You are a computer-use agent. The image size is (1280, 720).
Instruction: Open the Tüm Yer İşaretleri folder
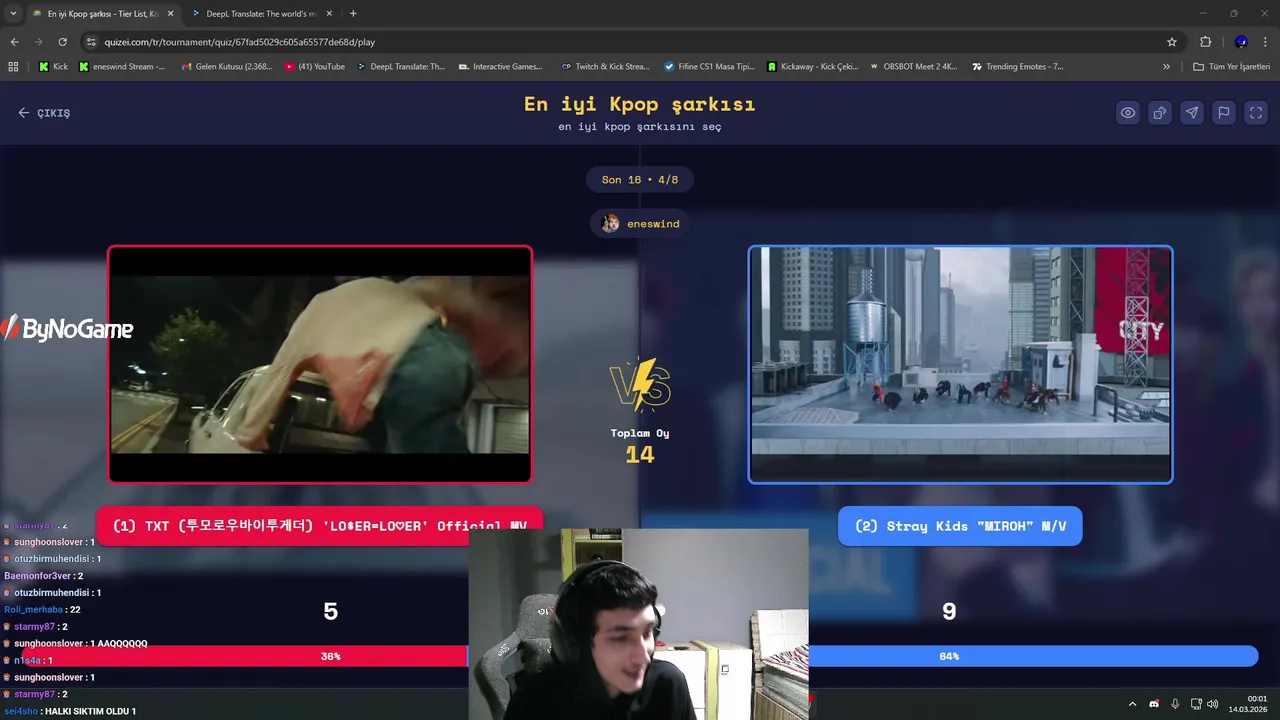point(1232,67)
